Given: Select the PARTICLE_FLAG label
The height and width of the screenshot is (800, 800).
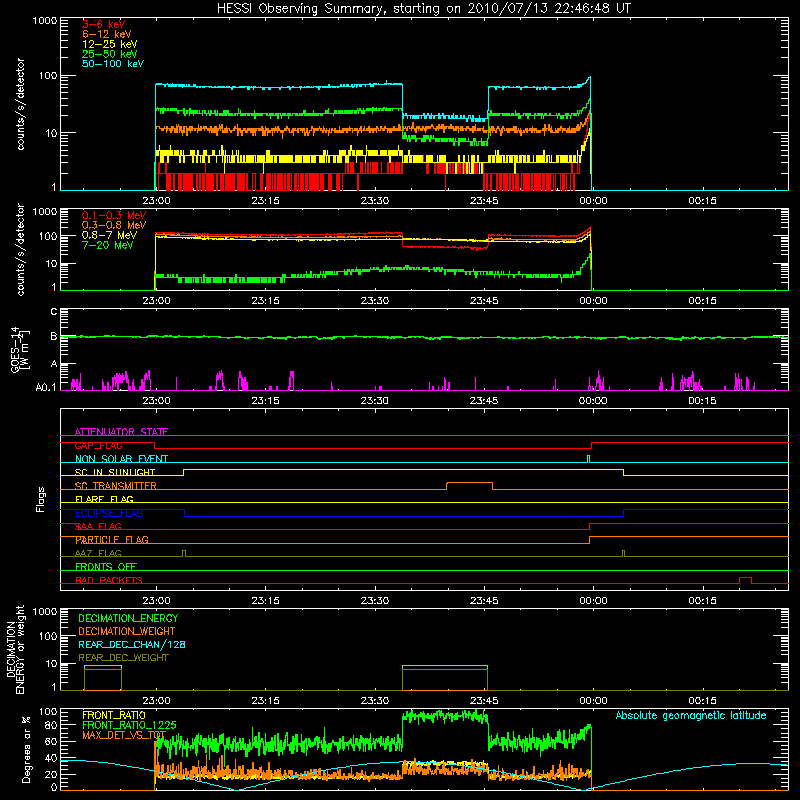Looking at the screenshot, I should click(112, 539).
